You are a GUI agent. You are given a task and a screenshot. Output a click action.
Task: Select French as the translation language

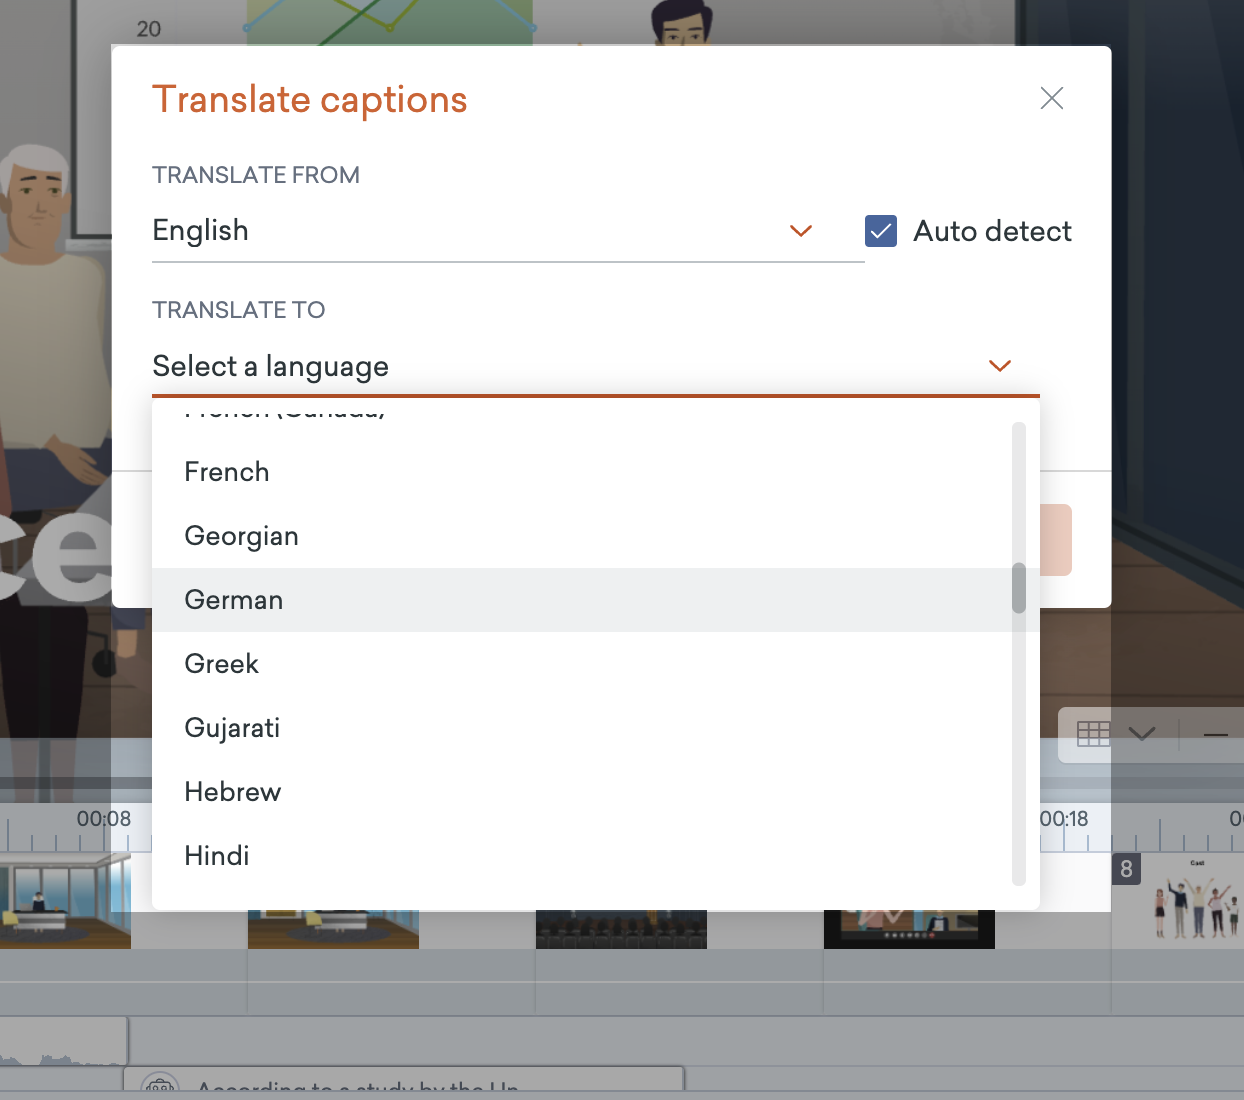pyautogui.click(x=226, y=471)
